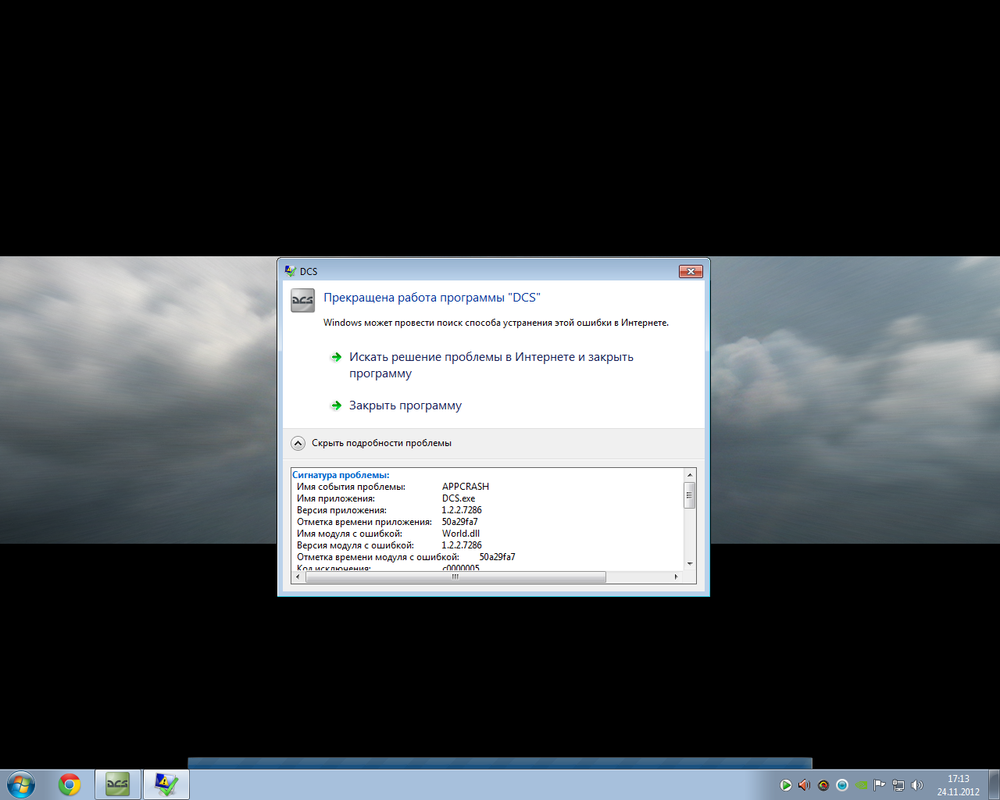Launch the green checkmark app from the taskbar
The width and height of the screenshot is (1000, 800).
(x=165, y=785)
